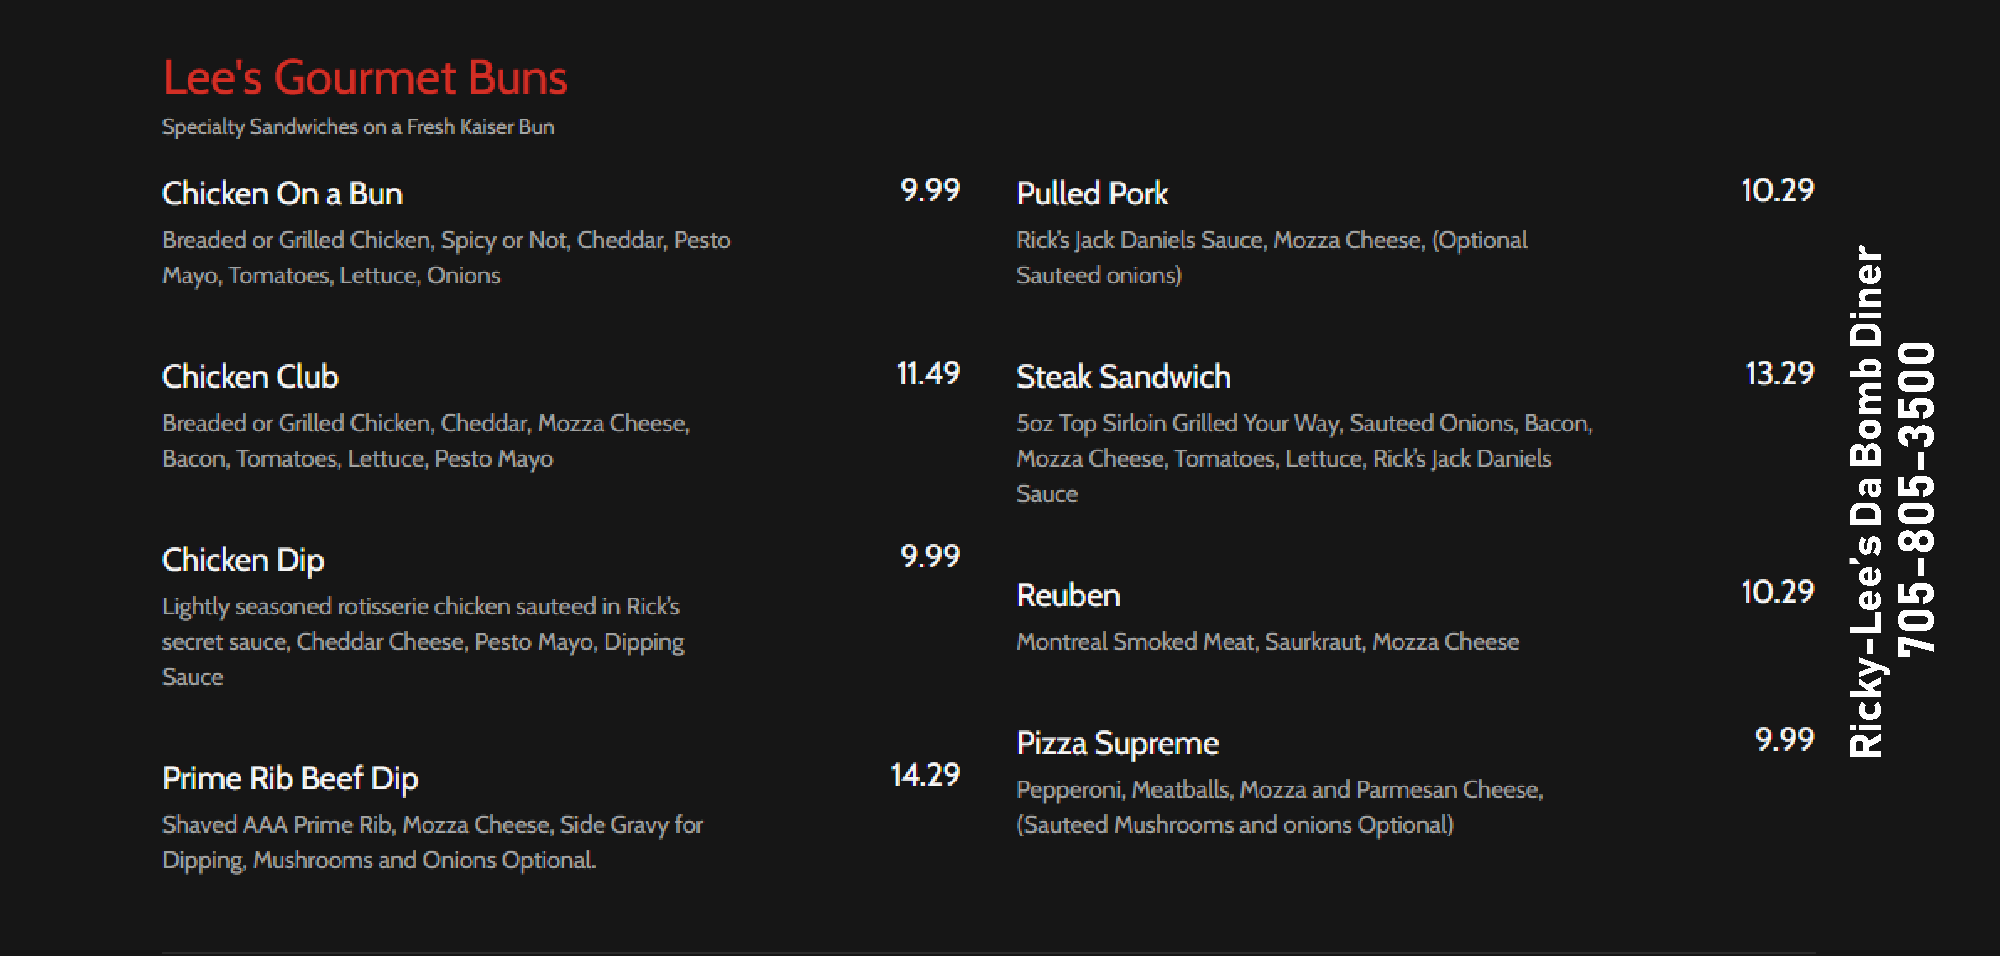Click the 10.29 Reuben price
The height and width of the screenshot is (956, 2000).
(x=1777, y=591)
